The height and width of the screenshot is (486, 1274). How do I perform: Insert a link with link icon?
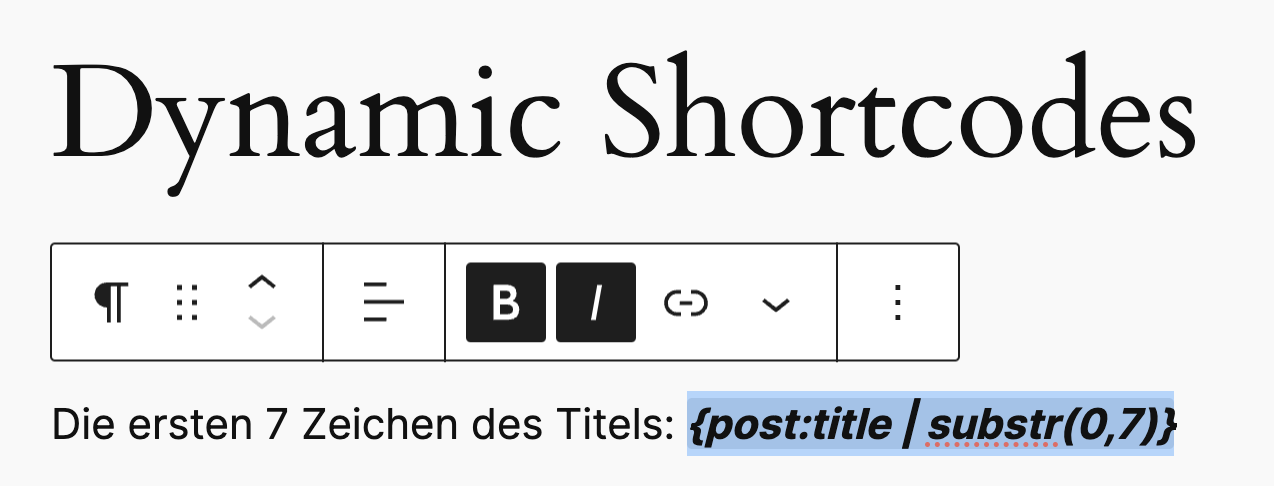[686, 302]
